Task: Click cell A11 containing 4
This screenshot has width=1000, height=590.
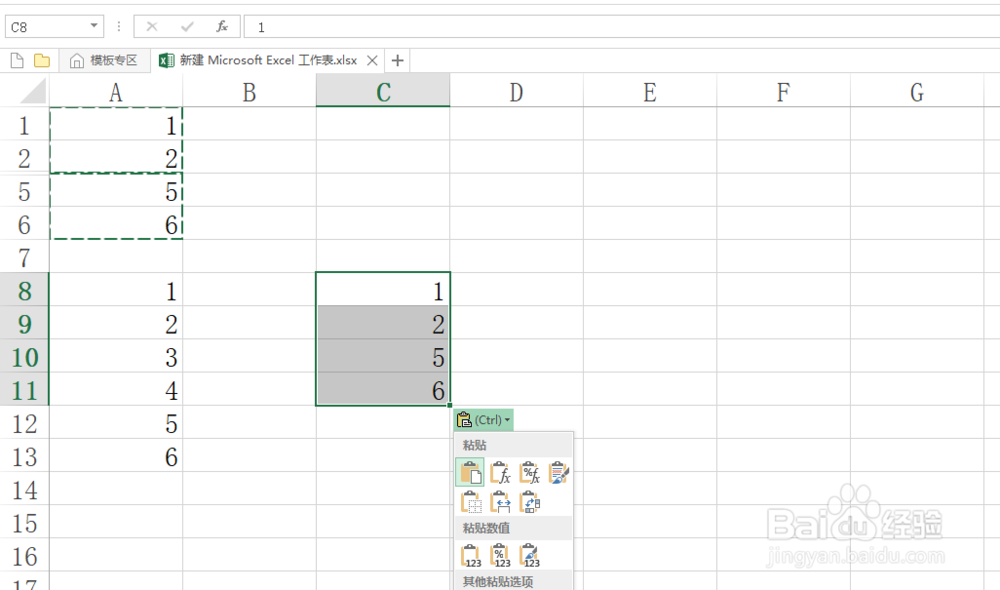Action: (116, 390)
